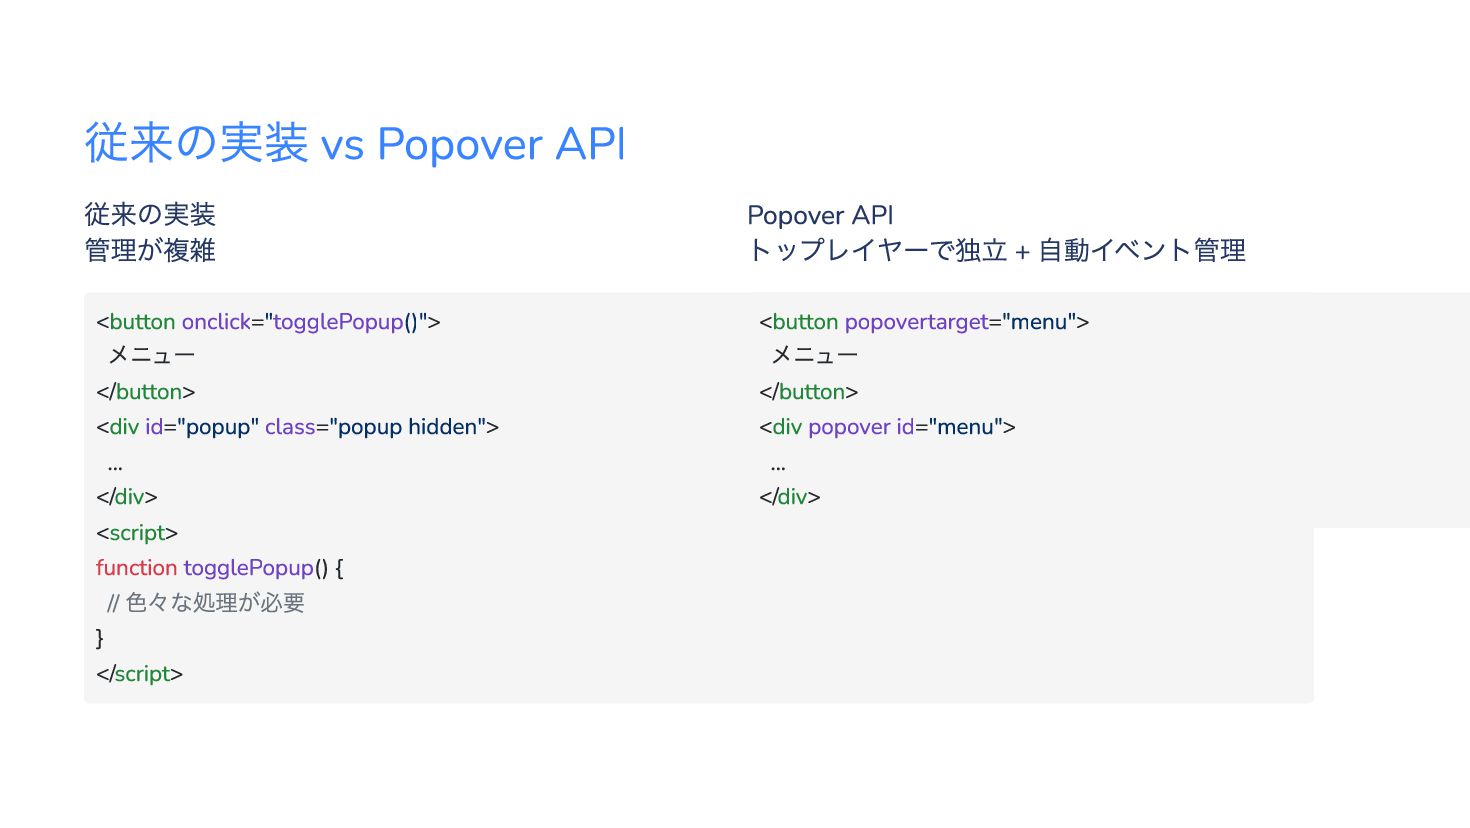
Task: Click the slide title '従来の実装 vs Popover API'
Action: 355,143
